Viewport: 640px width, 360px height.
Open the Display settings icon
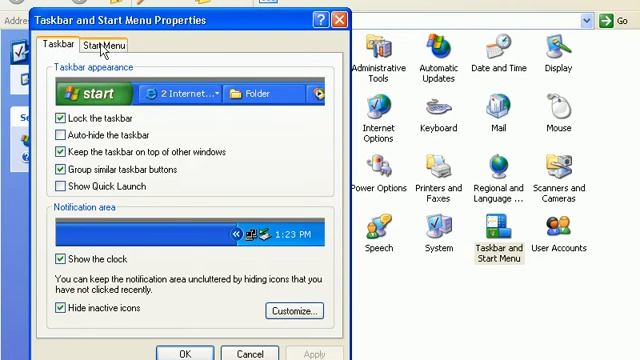(558, 46)
